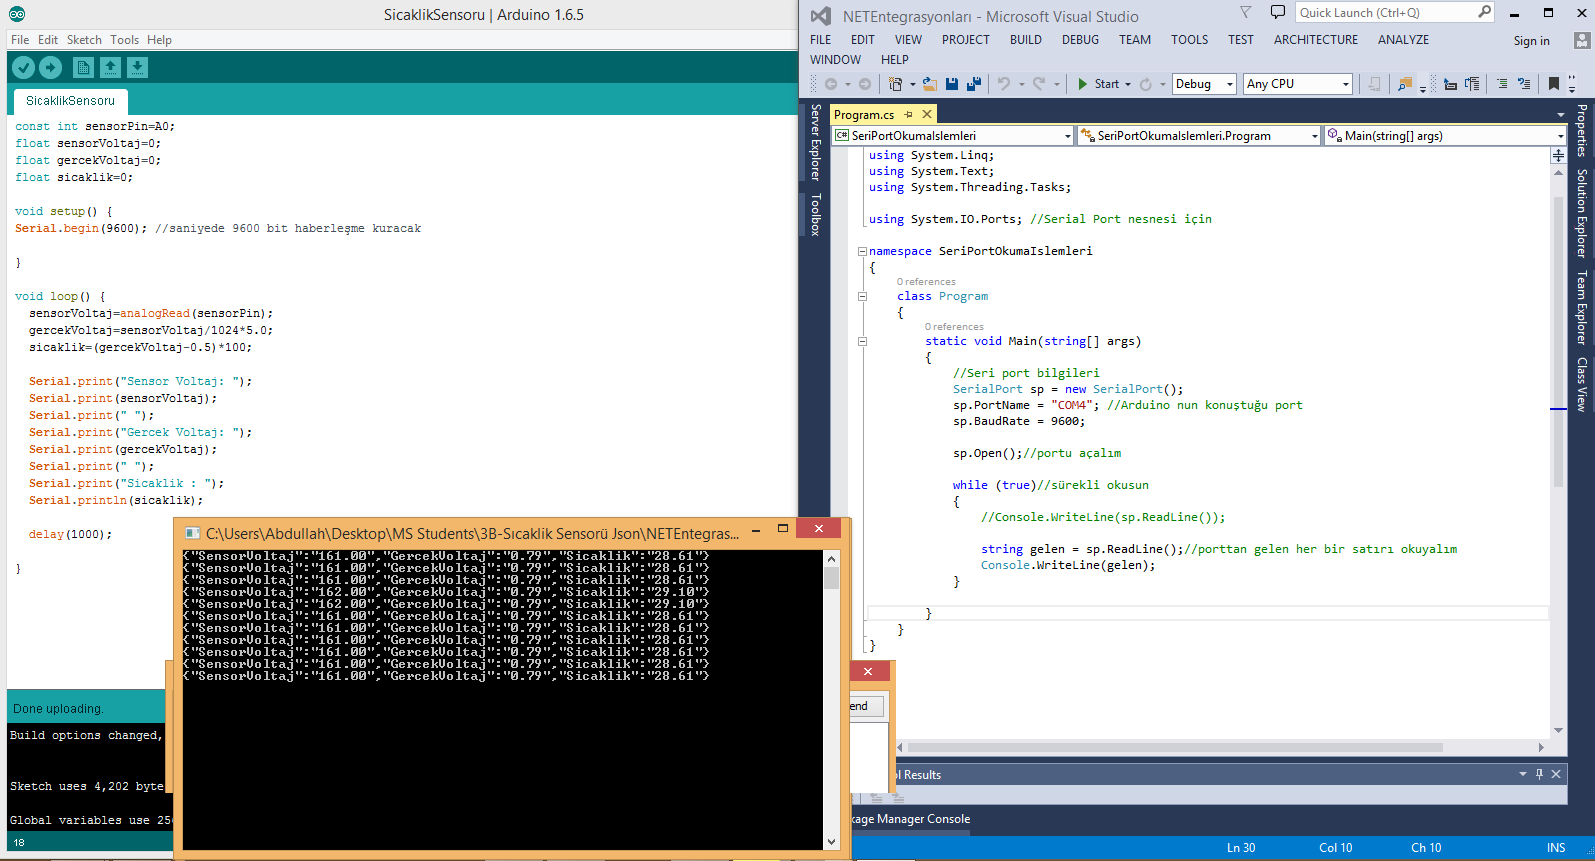Collapse the class Program code block
1595x861 pixels.
pos(862,296)
